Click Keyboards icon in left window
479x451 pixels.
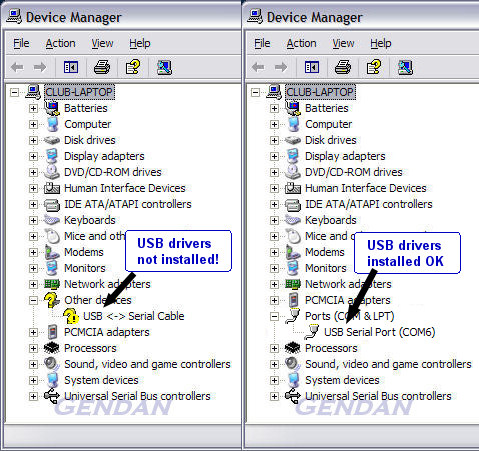[52, 220]
